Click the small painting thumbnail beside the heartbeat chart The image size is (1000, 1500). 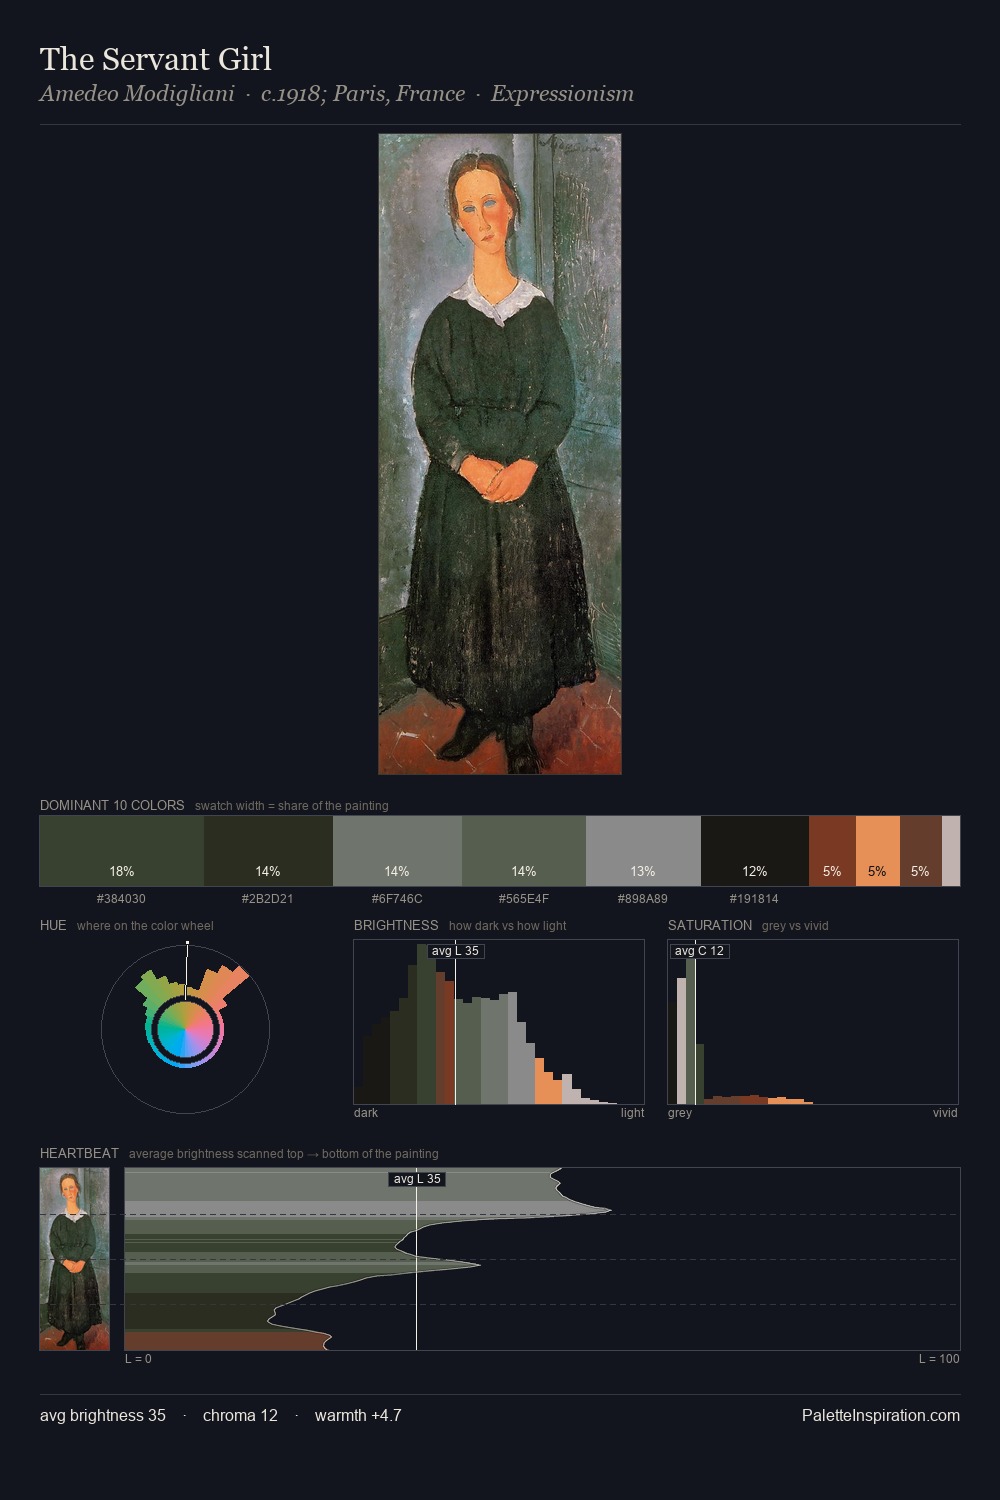click(74, 1259)
